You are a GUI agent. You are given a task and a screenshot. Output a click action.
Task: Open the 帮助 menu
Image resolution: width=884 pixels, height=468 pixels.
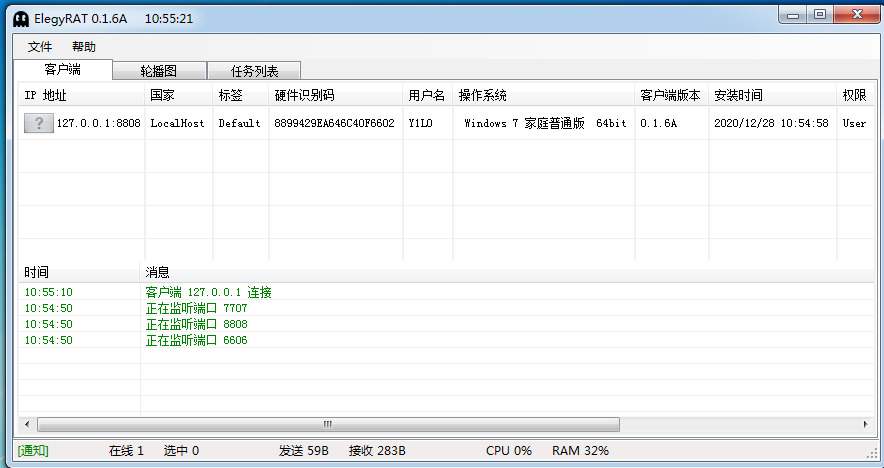pos(84,47)
